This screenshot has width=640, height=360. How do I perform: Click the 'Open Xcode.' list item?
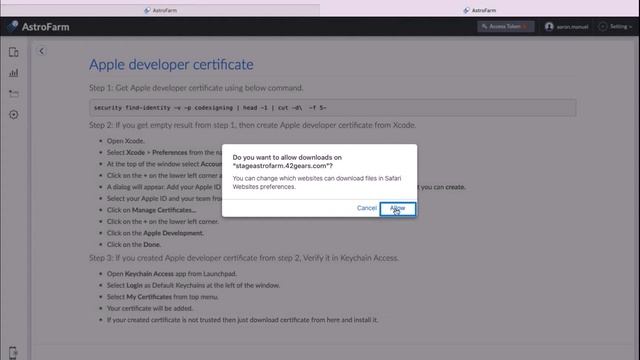pos(126,141)
